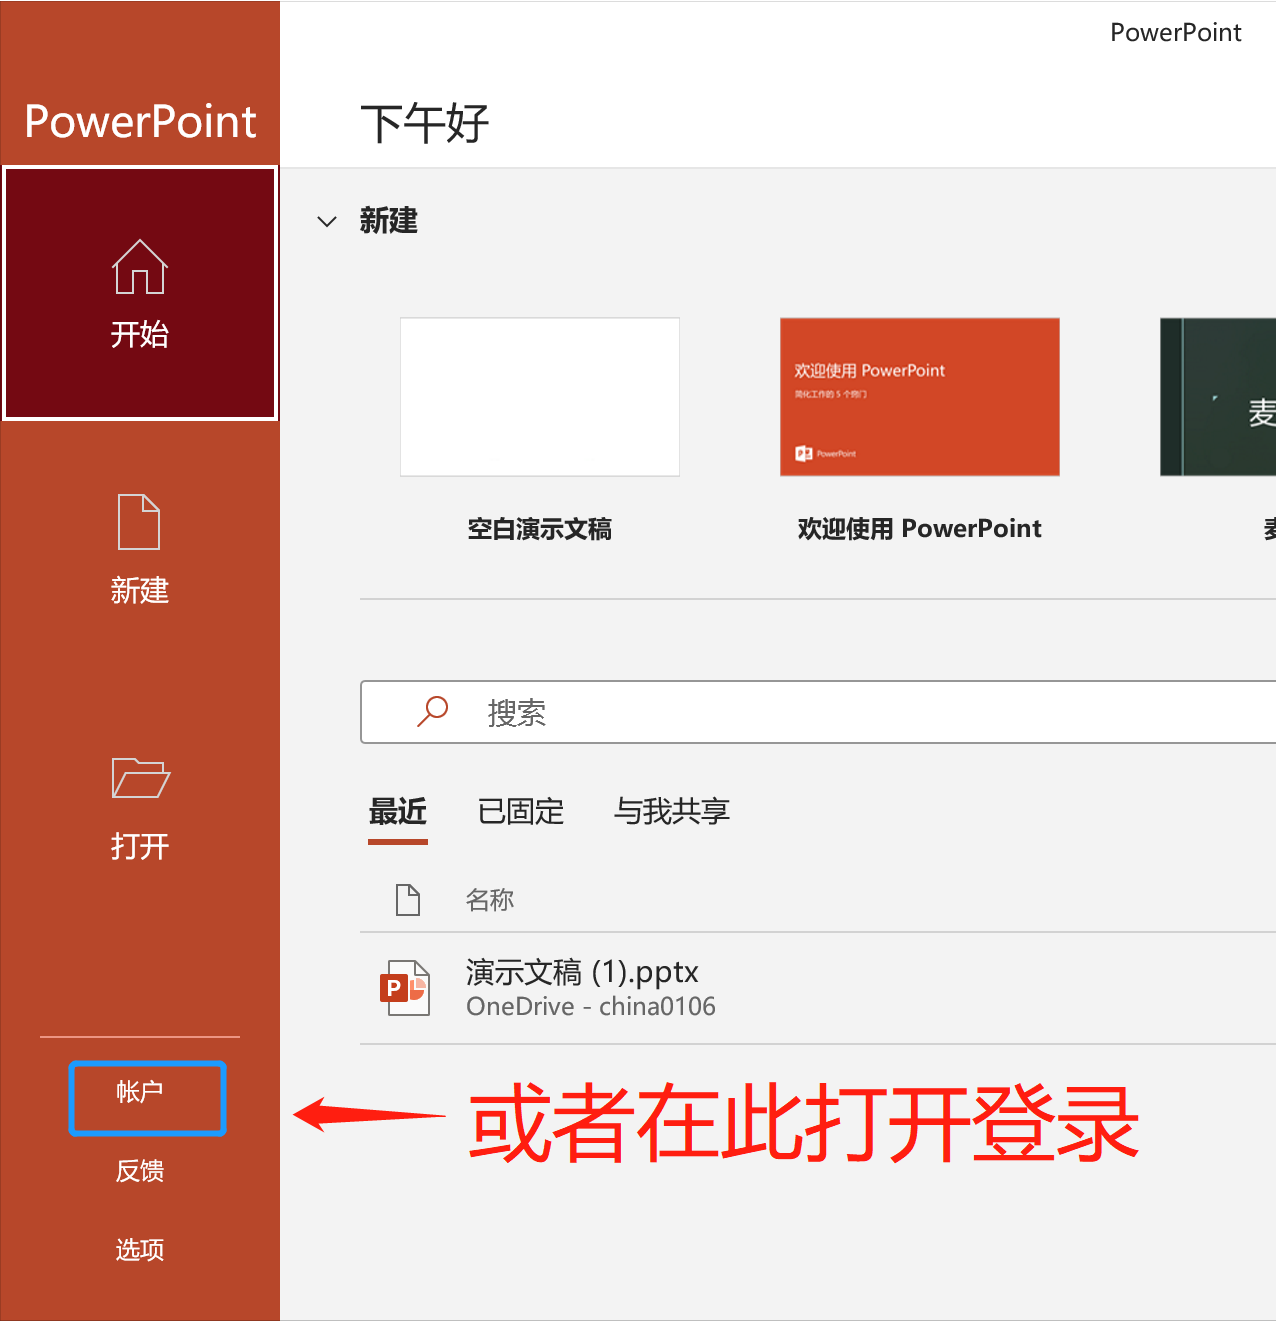Click the Open (打开) folder icon

pyautogui.click(x=140, y=778)
